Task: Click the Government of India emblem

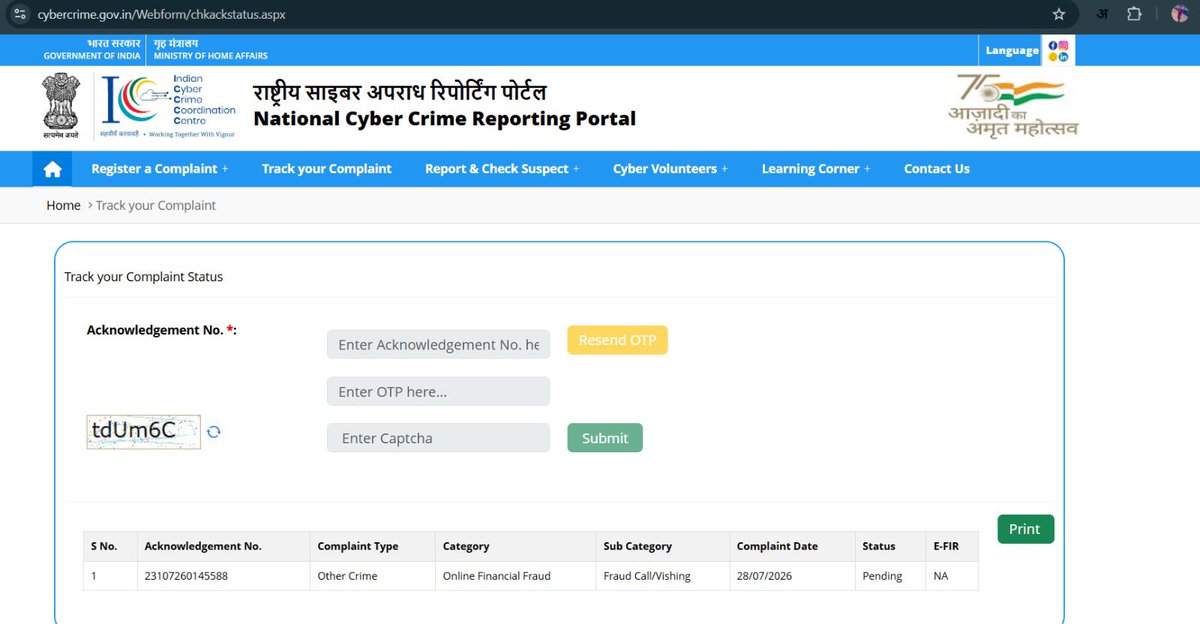Action: [60, 105]
